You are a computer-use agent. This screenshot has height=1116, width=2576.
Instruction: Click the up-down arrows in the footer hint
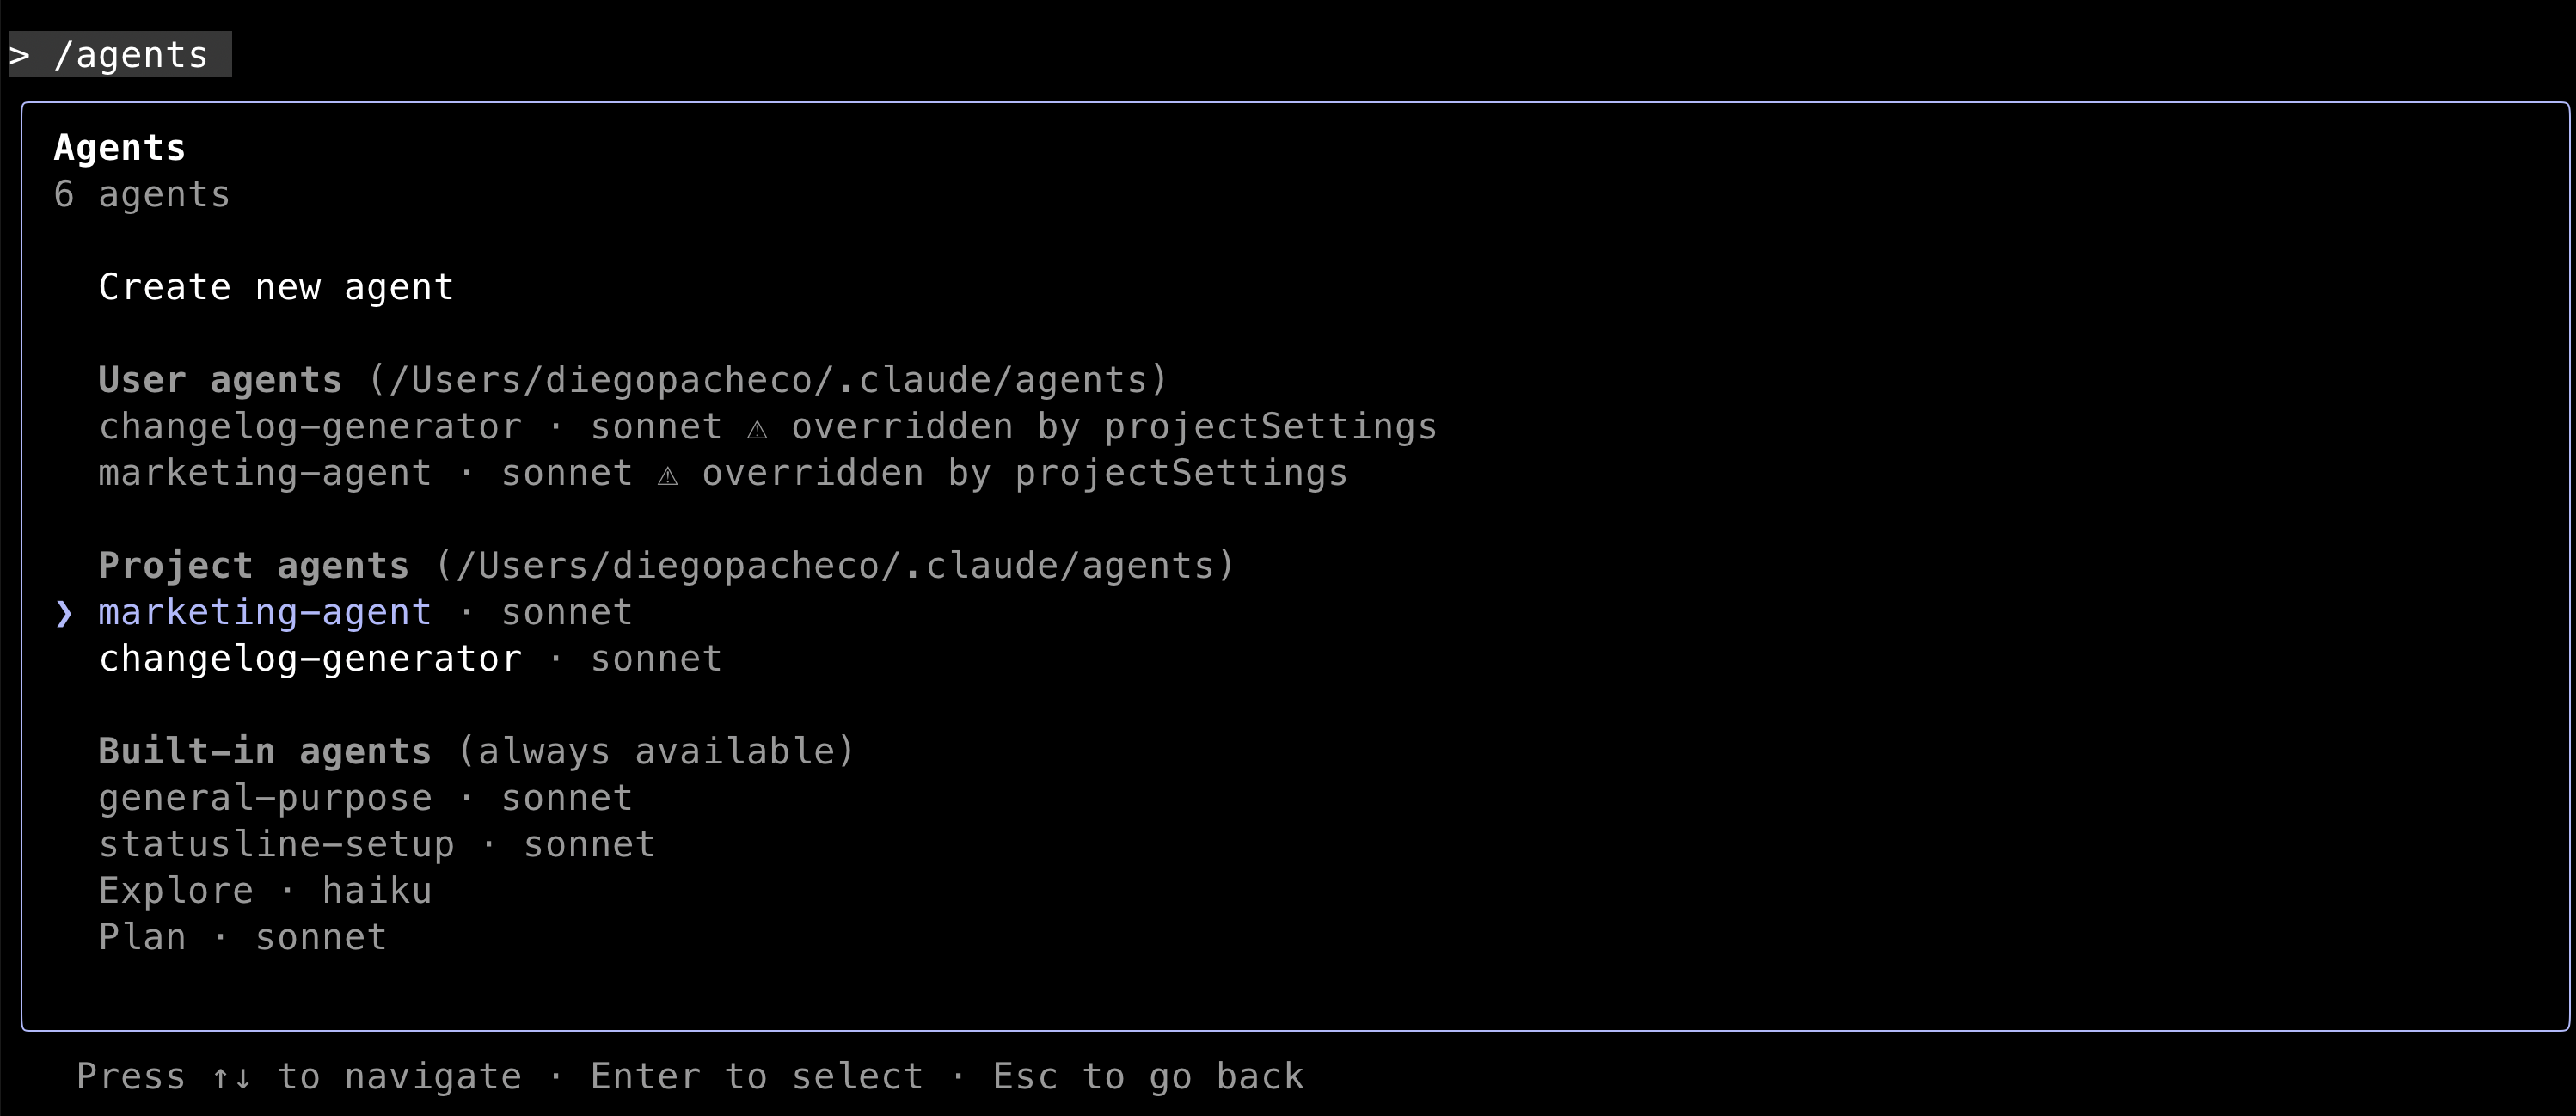pos(231,1077)
